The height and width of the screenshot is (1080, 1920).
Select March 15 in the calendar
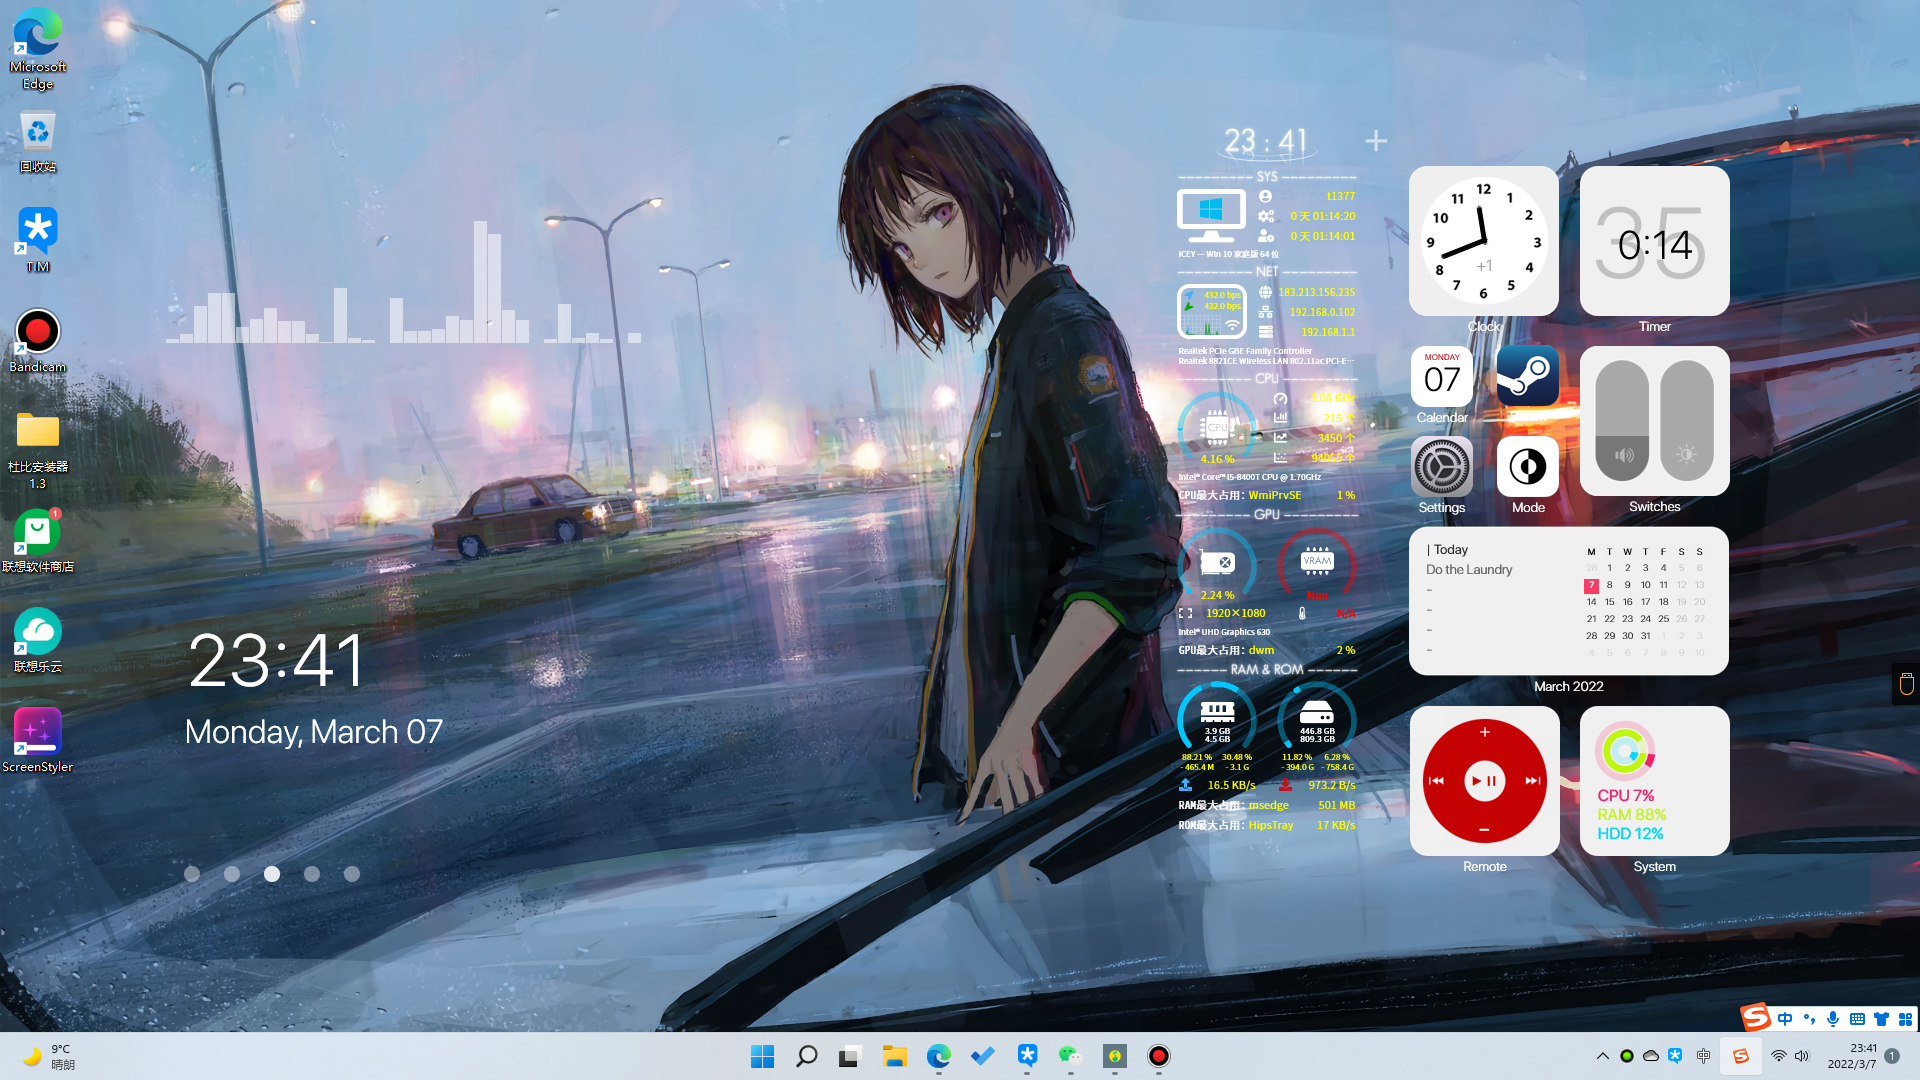click(1609, 602)
